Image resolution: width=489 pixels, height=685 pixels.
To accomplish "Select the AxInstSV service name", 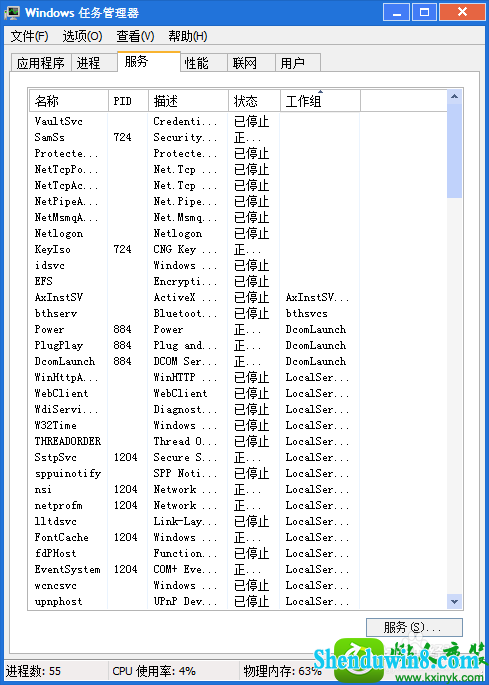I will pos(59,298).
